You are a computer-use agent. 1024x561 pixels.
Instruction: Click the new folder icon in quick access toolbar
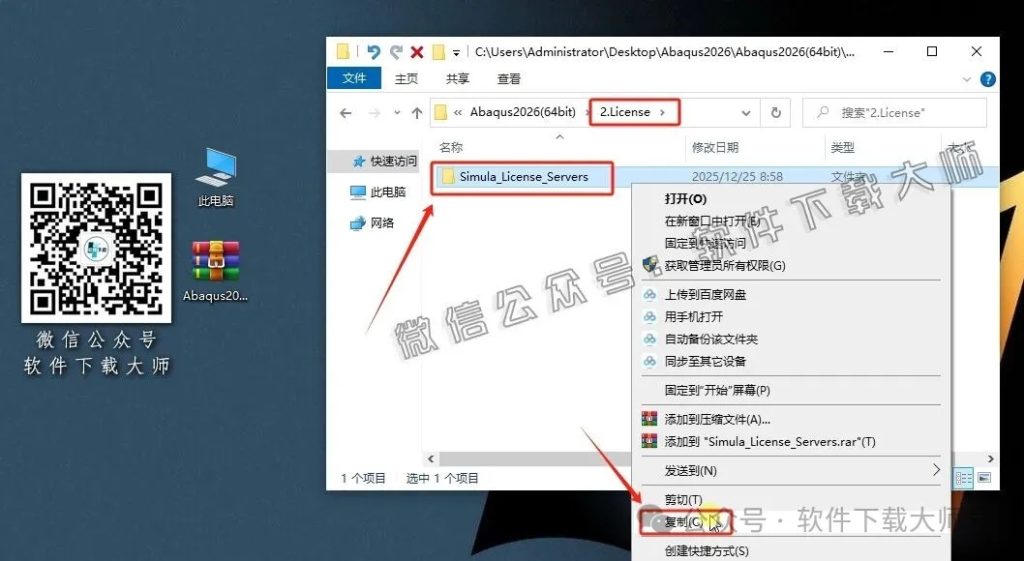click(439, 52)
